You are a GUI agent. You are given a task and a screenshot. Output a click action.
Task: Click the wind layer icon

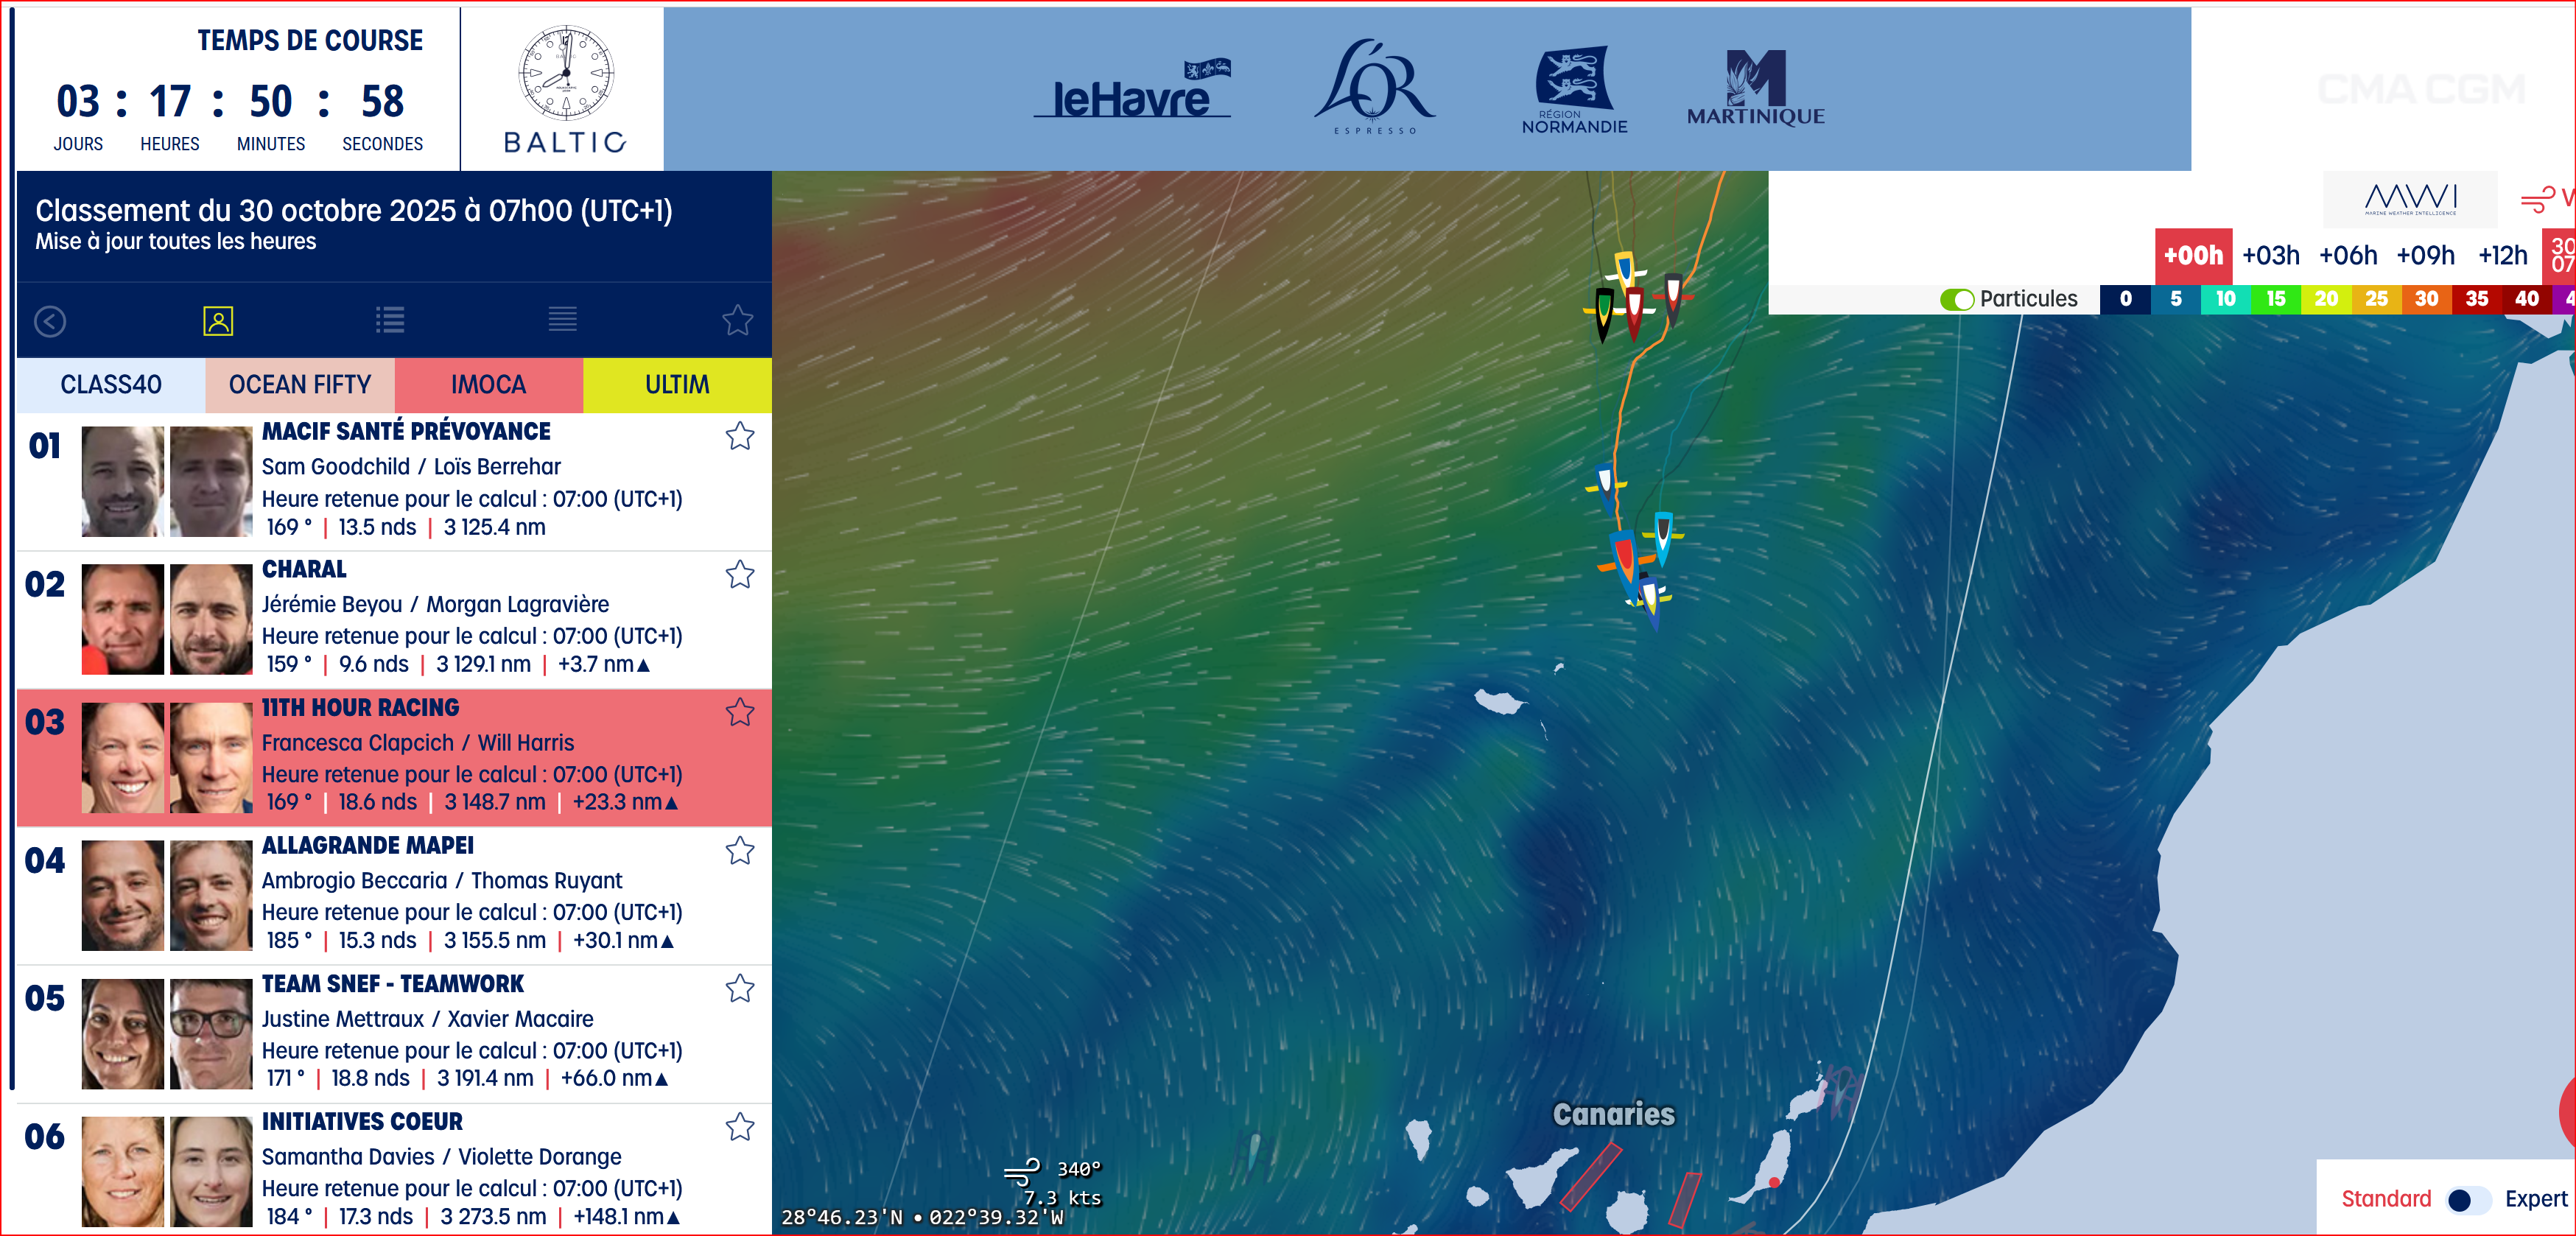(x=2538, y=199)
